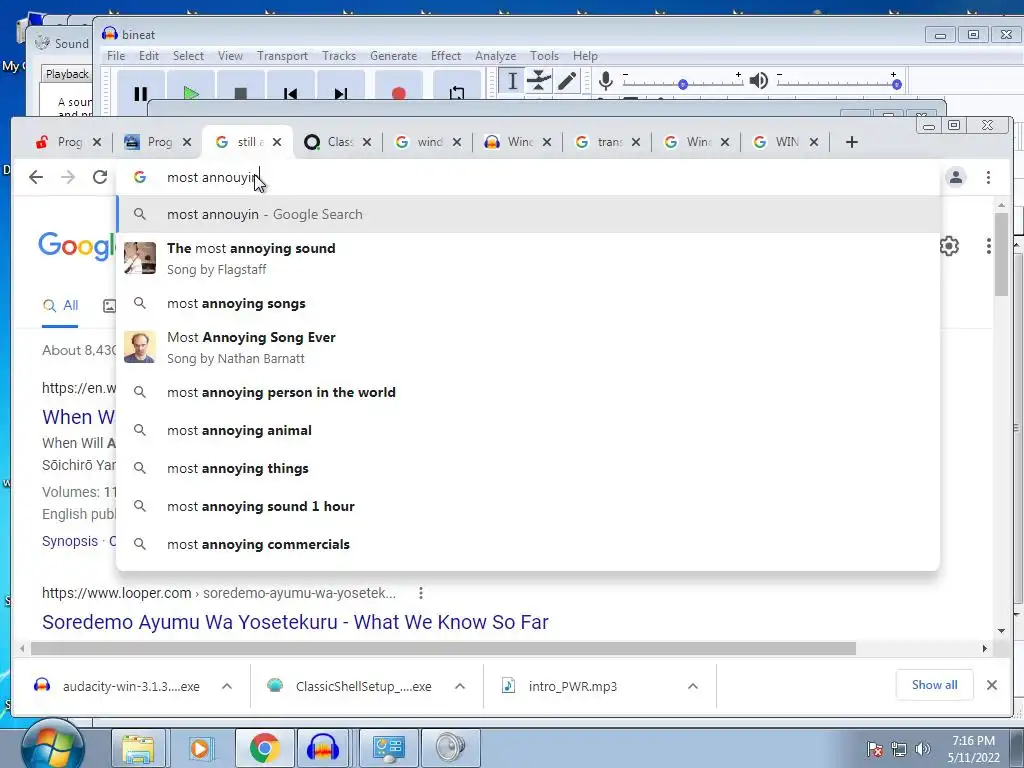Open the Tools menu in Audacity
Screen dimensions: 1024x768
(x=544, y=56)
